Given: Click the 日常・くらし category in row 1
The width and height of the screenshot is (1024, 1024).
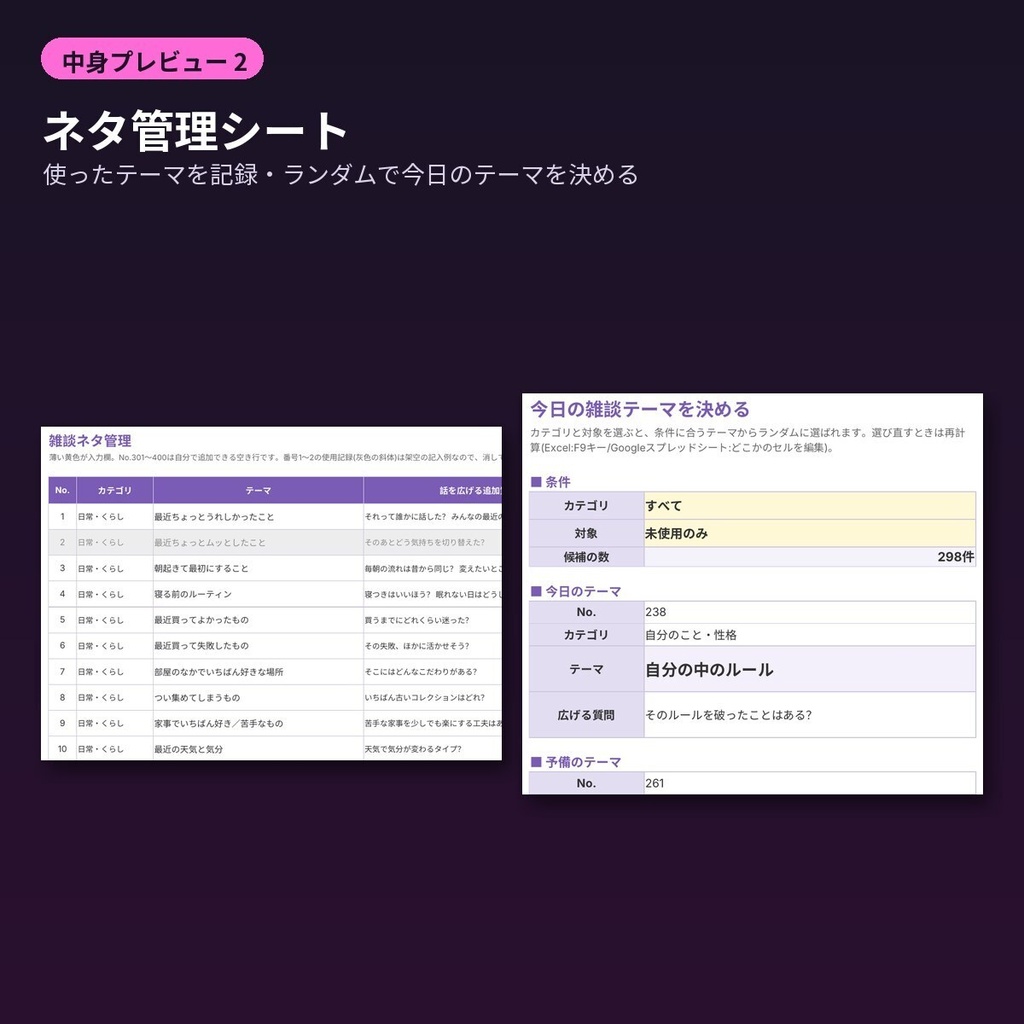Looking at the screenshot, I should pyautogui.click(x=101, y=517).
